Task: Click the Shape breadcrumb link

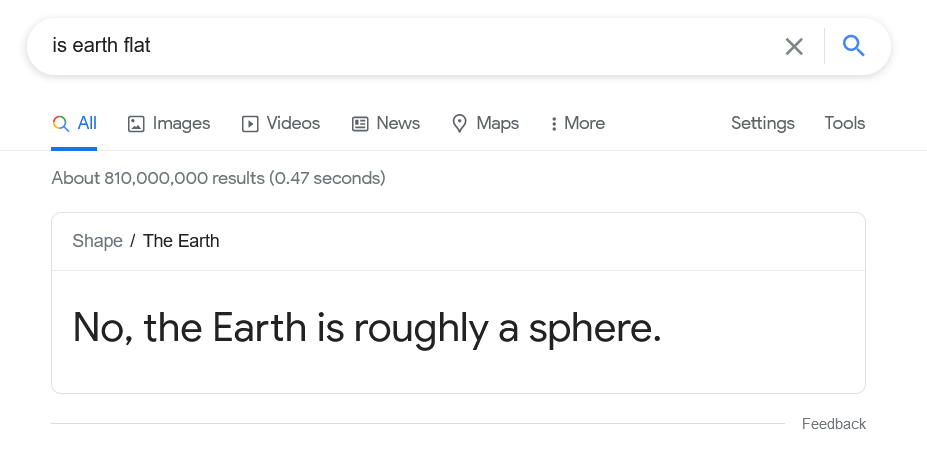Action: [x=98, y=241]
